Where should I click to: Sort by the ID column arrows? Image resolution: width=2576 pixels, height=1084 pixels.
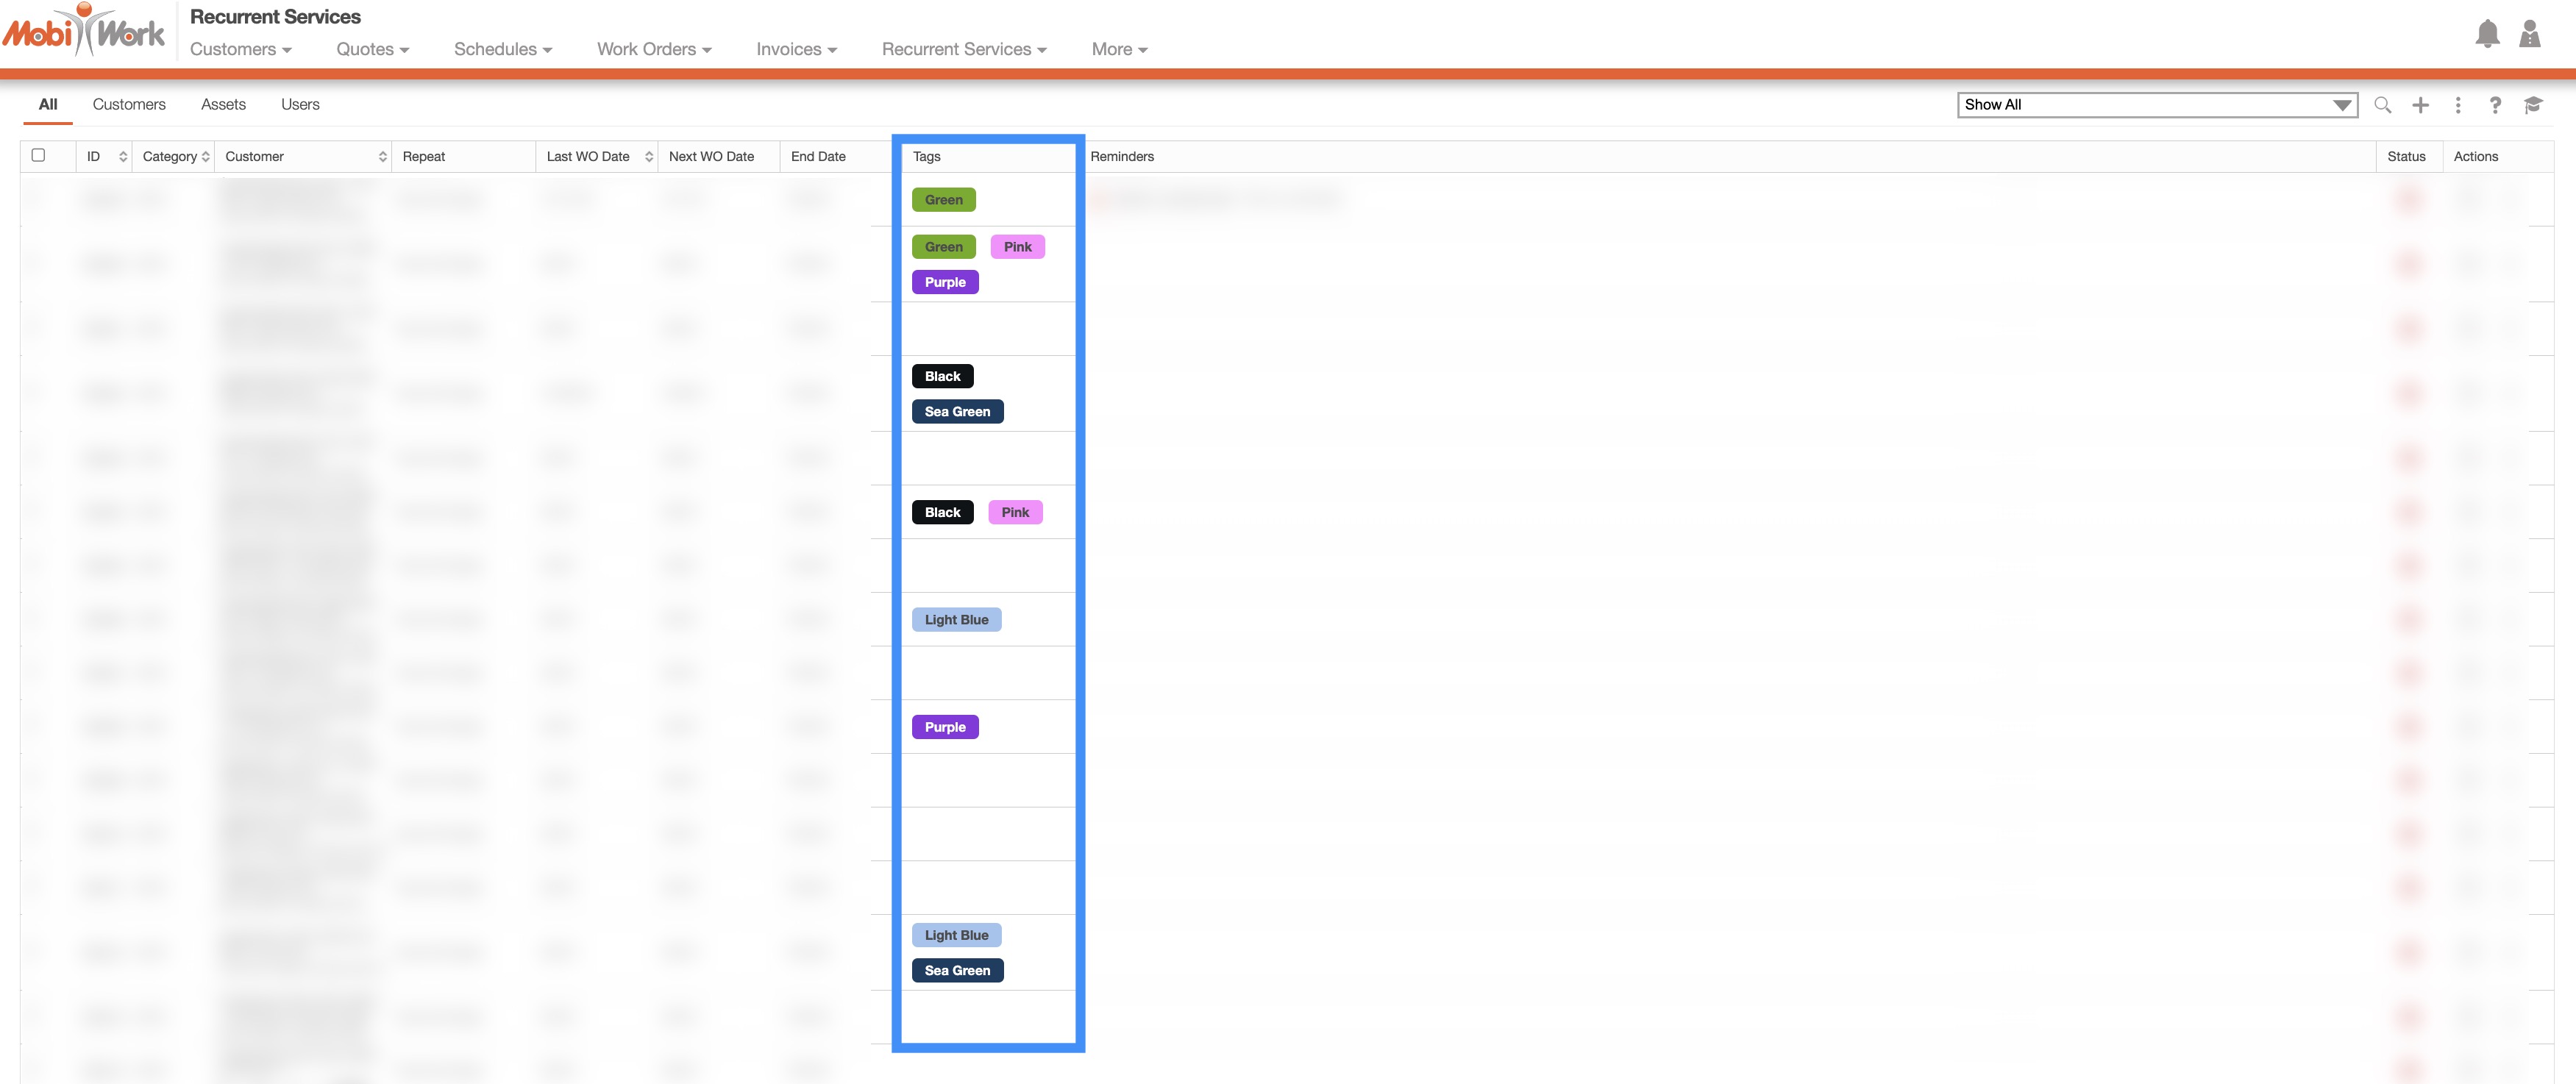[x=122, y=156]
